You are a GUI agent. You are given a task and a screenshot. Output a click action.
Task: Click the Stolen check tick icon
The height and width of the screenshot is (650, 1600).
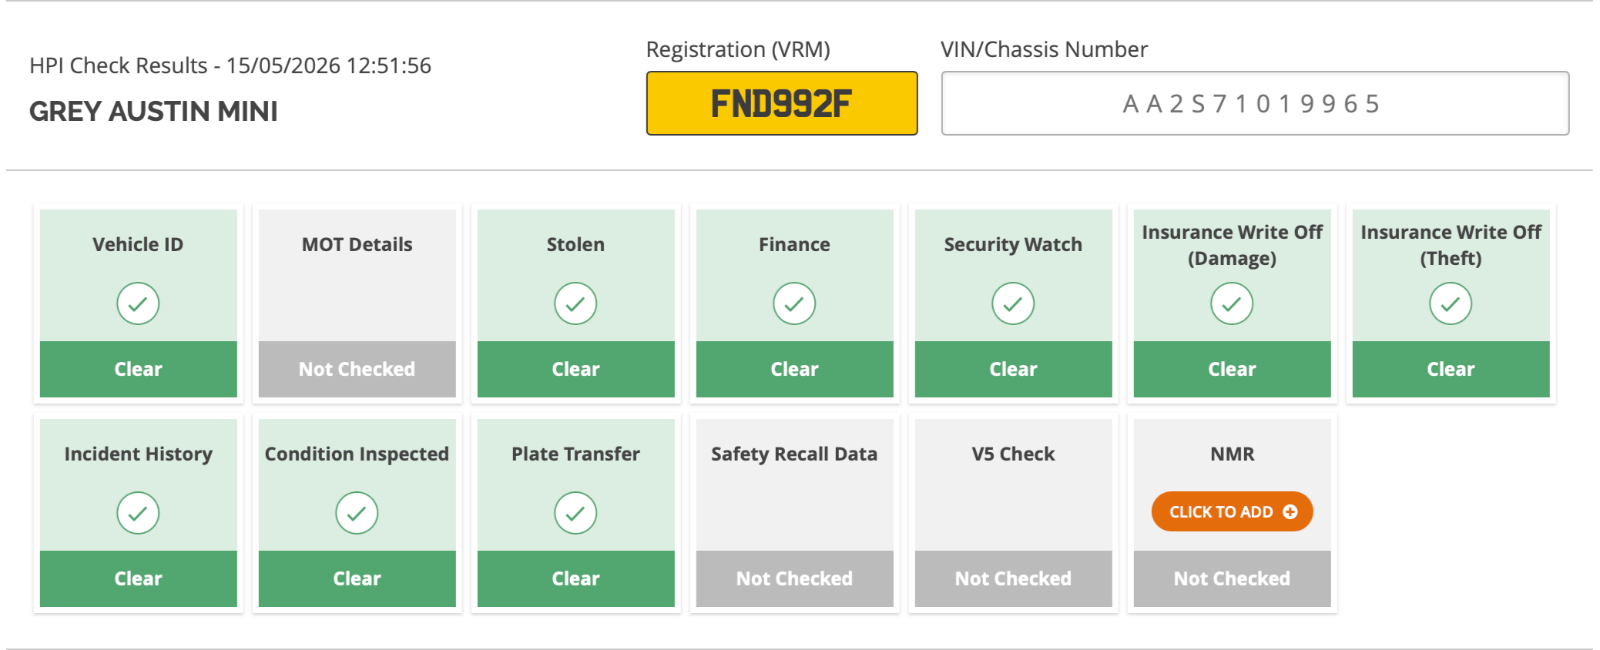[575, 303]
